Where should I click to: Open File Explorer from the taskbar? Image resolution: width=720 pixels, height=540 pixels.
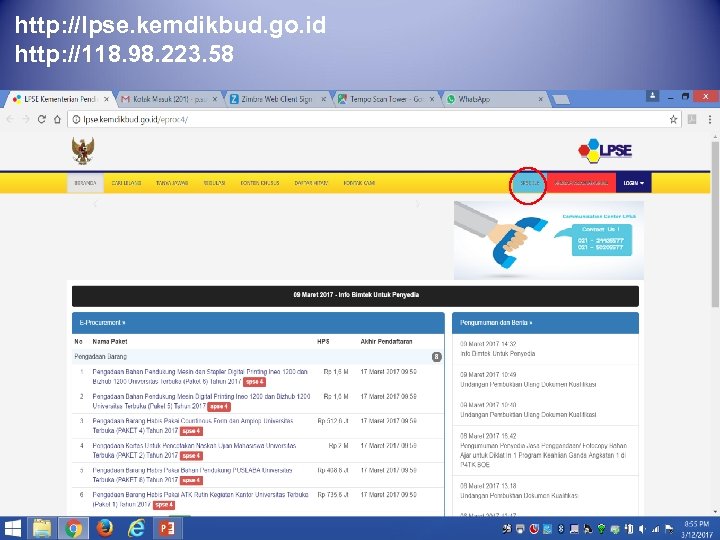42,529
